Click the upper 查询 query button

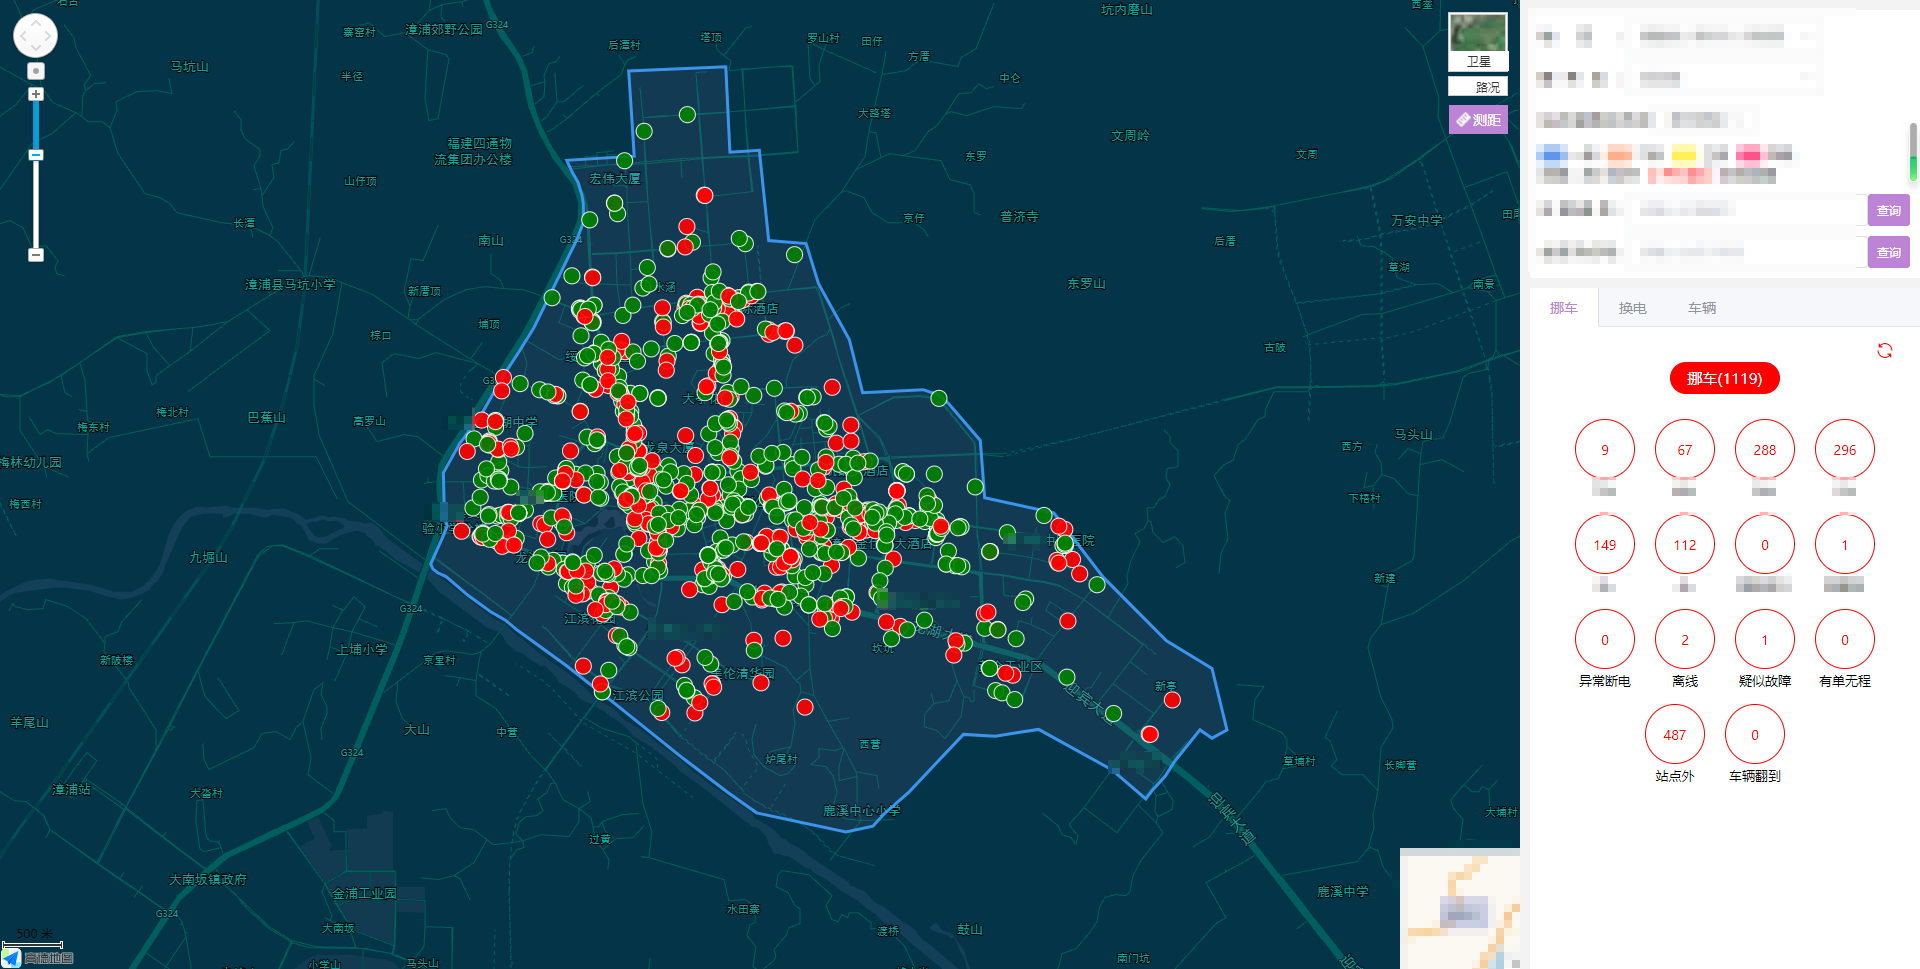1888,210
